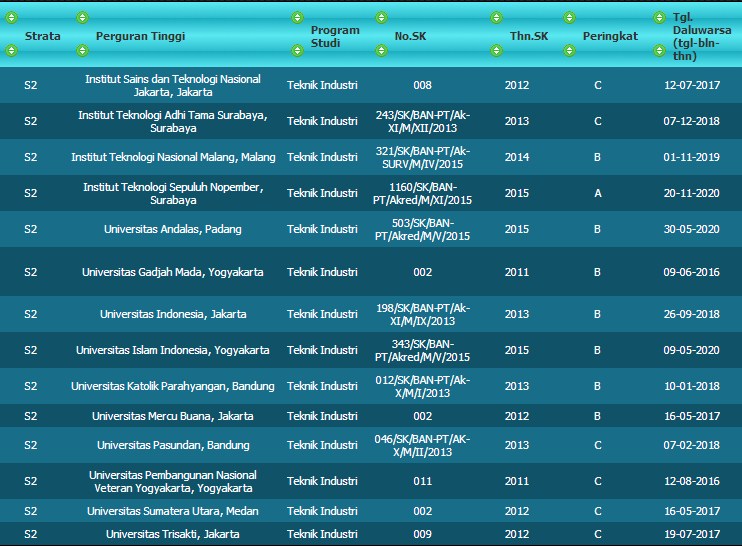
Task: Click expiry date 09-06-2016
Action: click(691, 272)
